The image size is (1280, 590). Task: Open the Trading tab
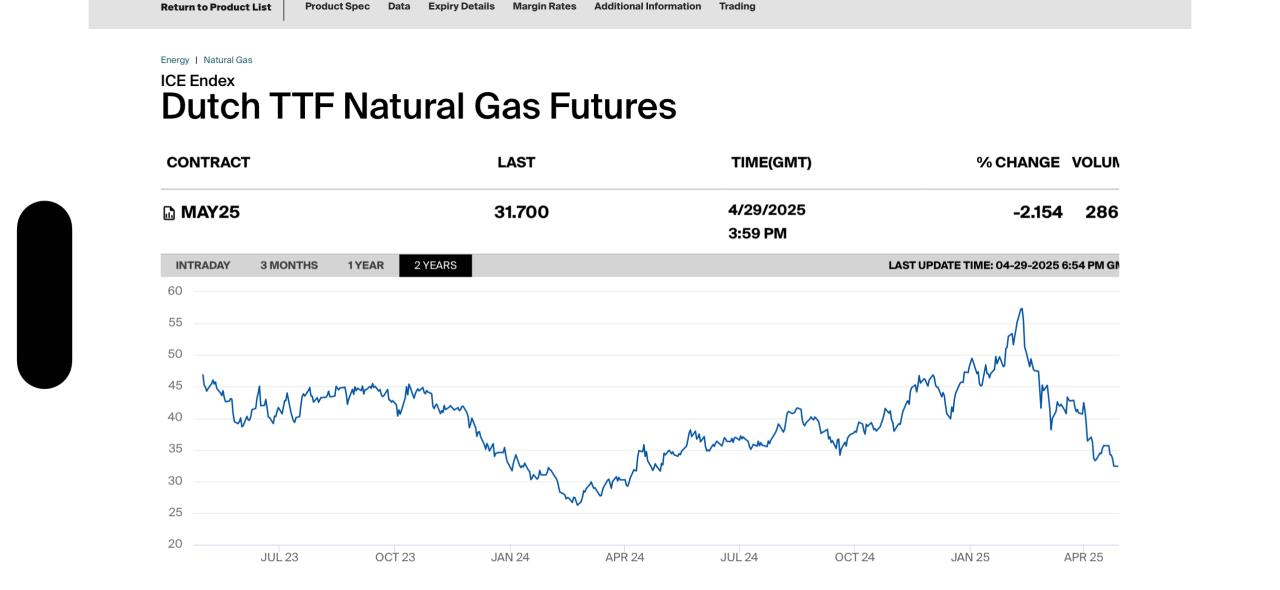[x=737, y=6]
